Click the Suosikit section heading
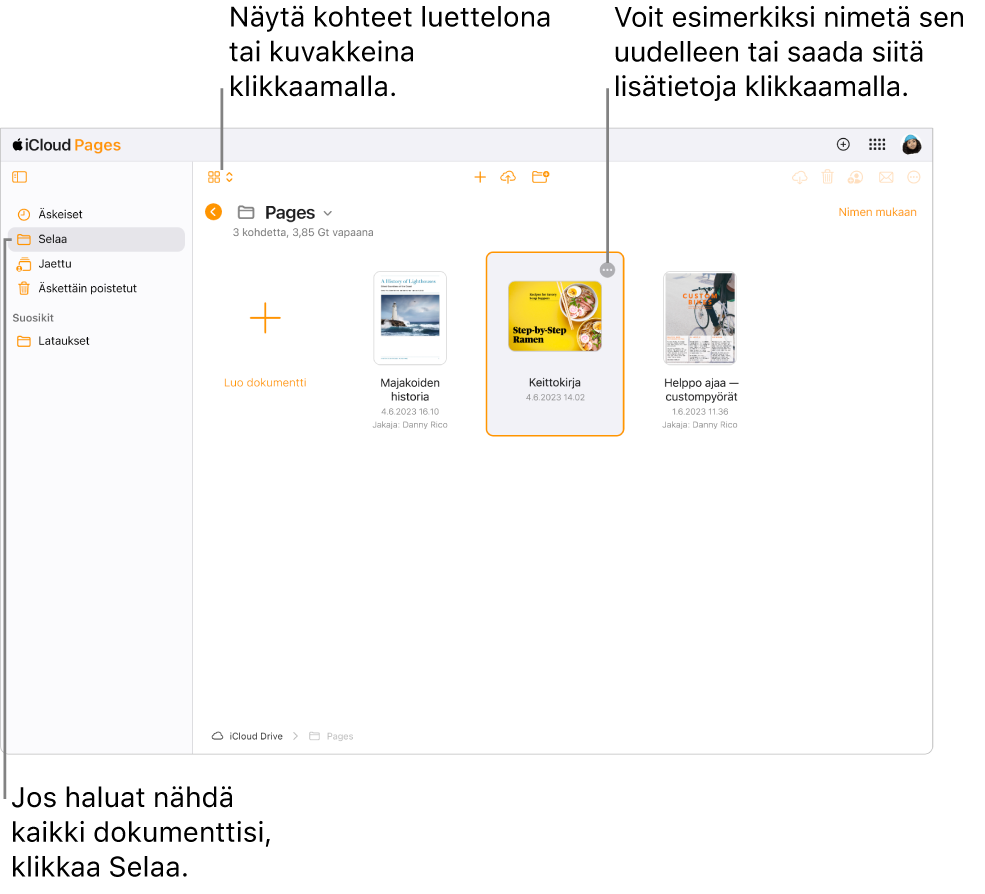The height and width of the screenshot is (894, 985). [33, 318]
